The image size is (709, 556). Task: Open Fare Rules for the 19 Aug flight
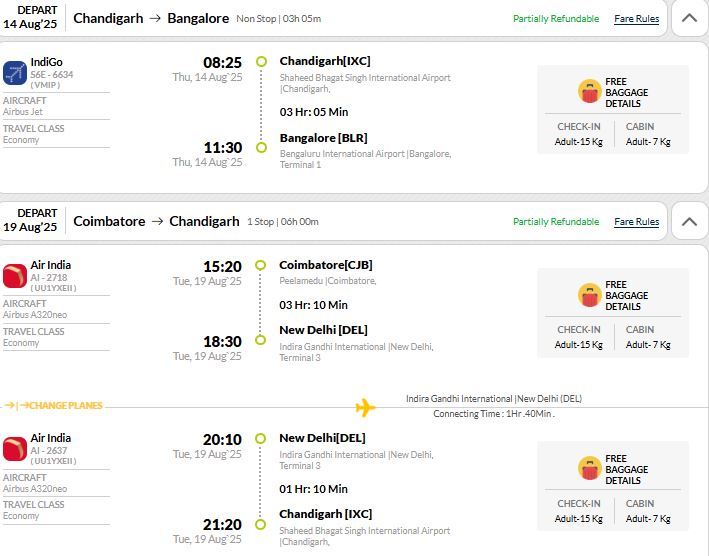(x=636, y=222)
